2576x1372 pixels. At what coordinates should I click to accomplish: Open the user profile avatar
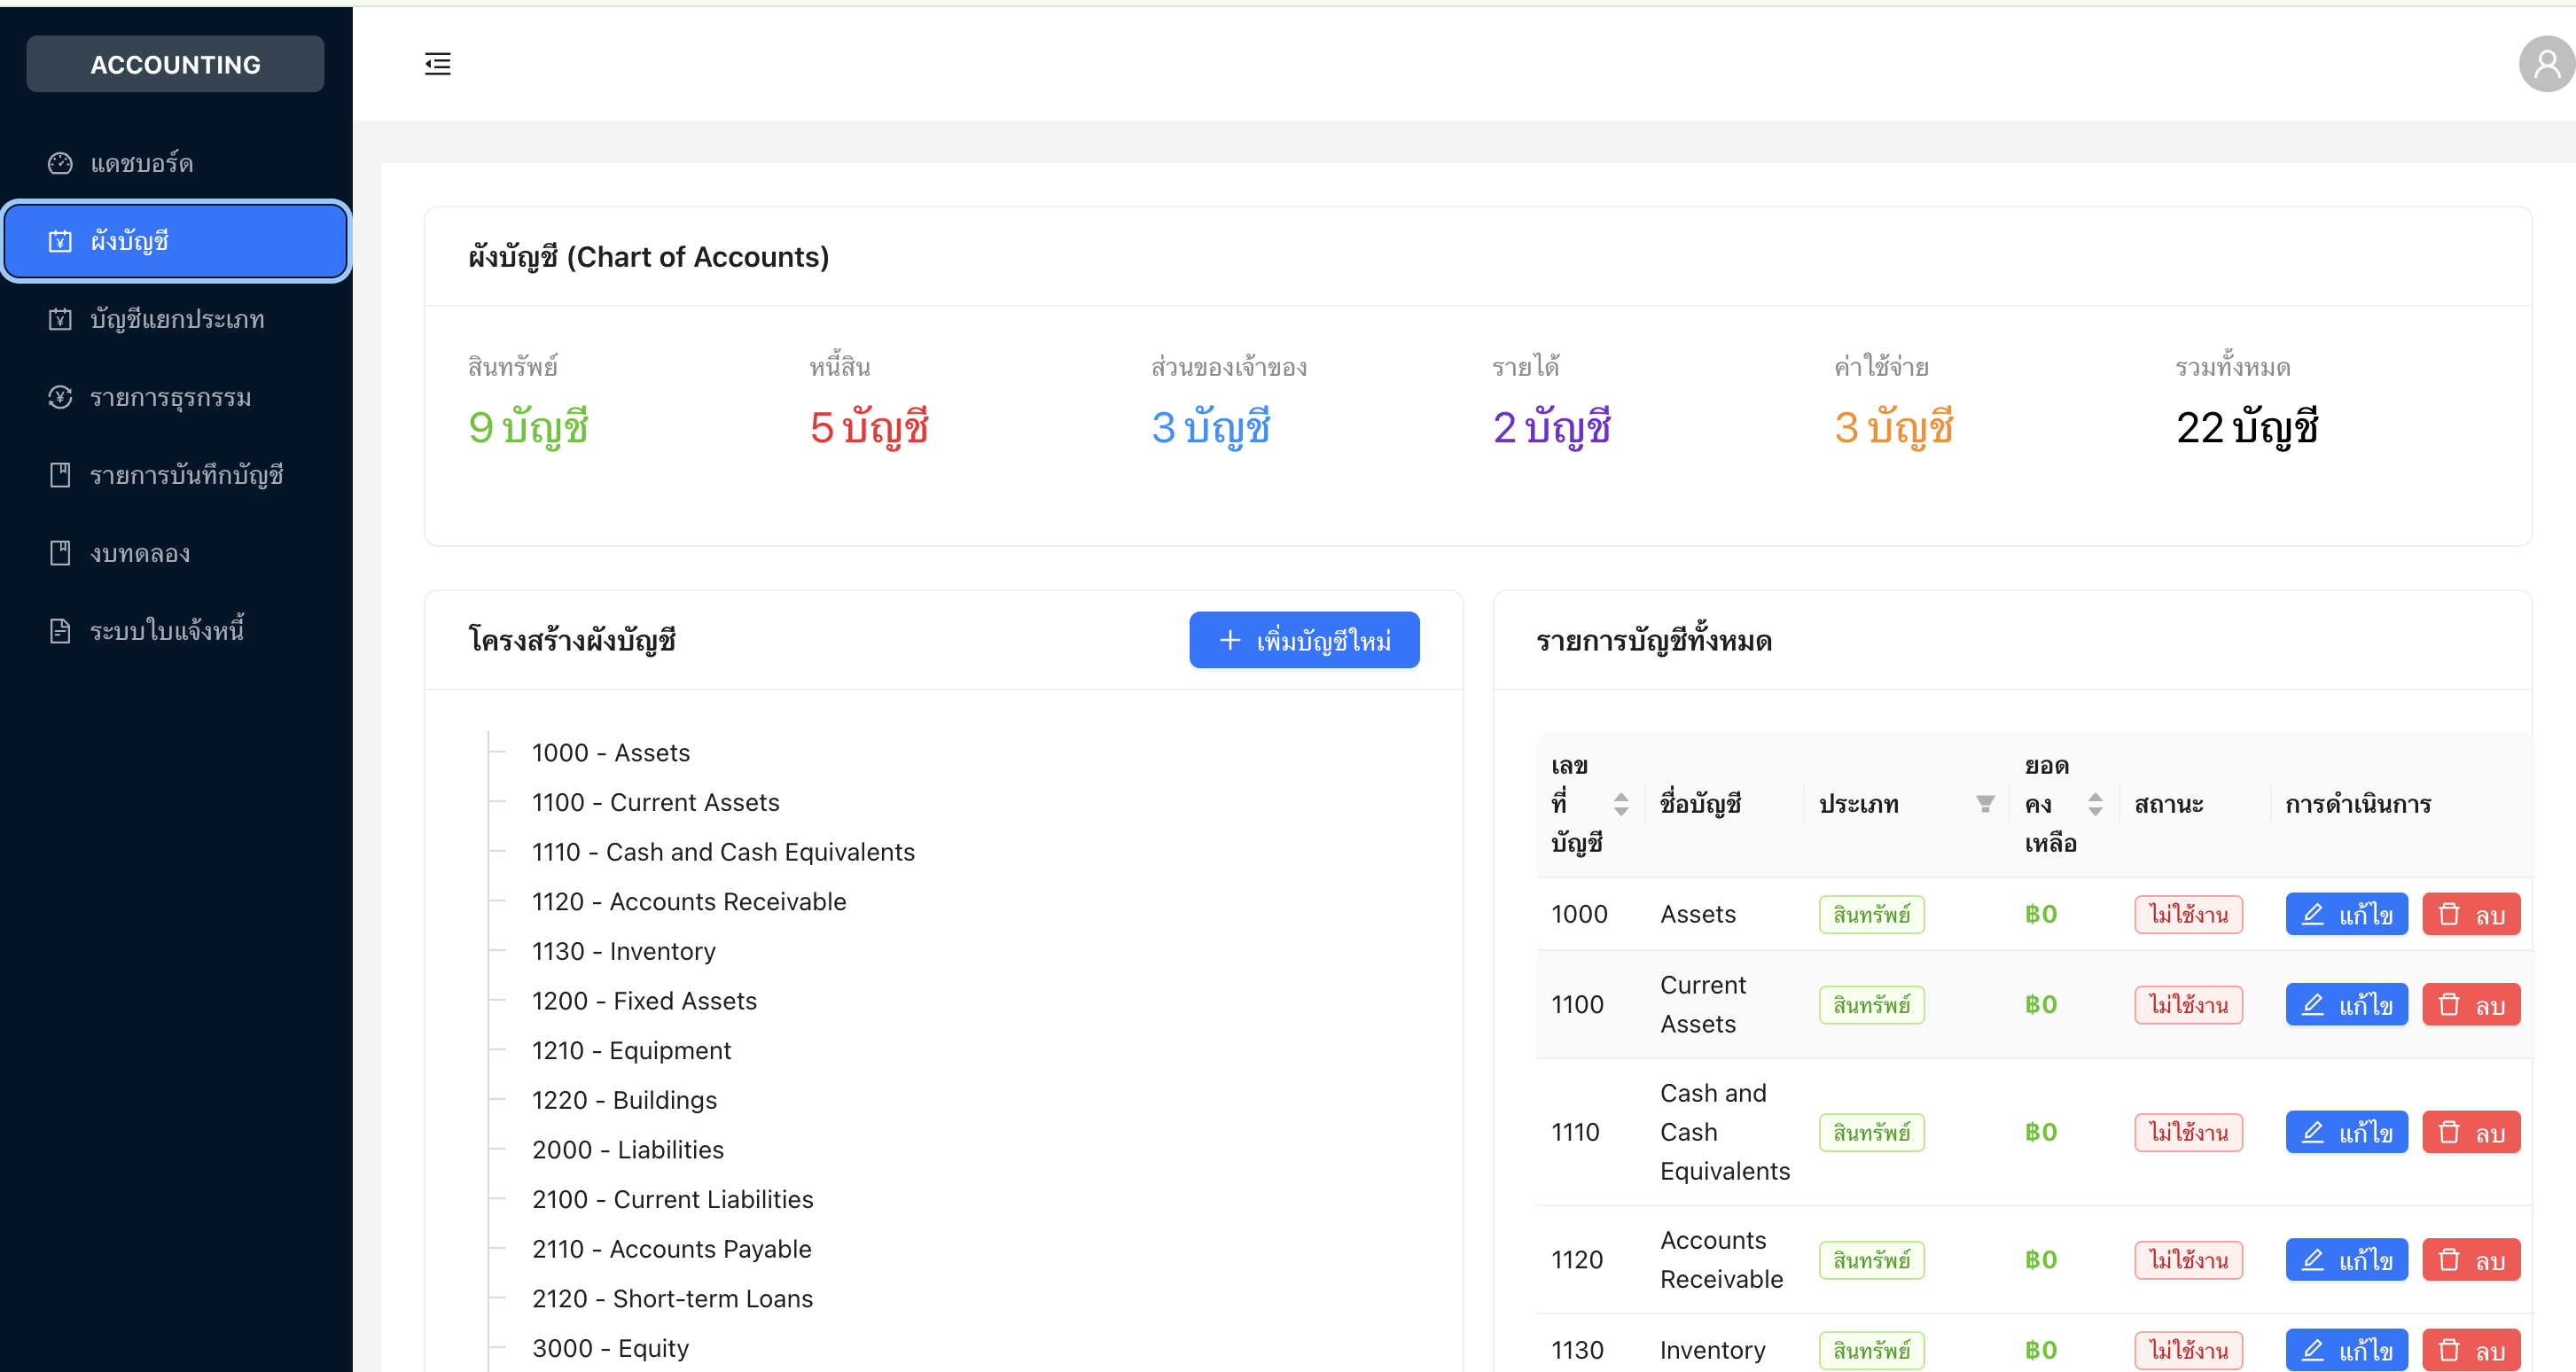pyautogui.click(x=2545, y=64)
